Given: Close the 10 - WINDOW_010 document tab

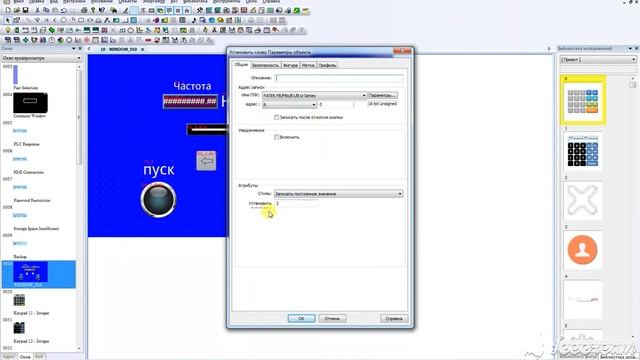Looking at the screenshot, I should click(x=142, y=49).
